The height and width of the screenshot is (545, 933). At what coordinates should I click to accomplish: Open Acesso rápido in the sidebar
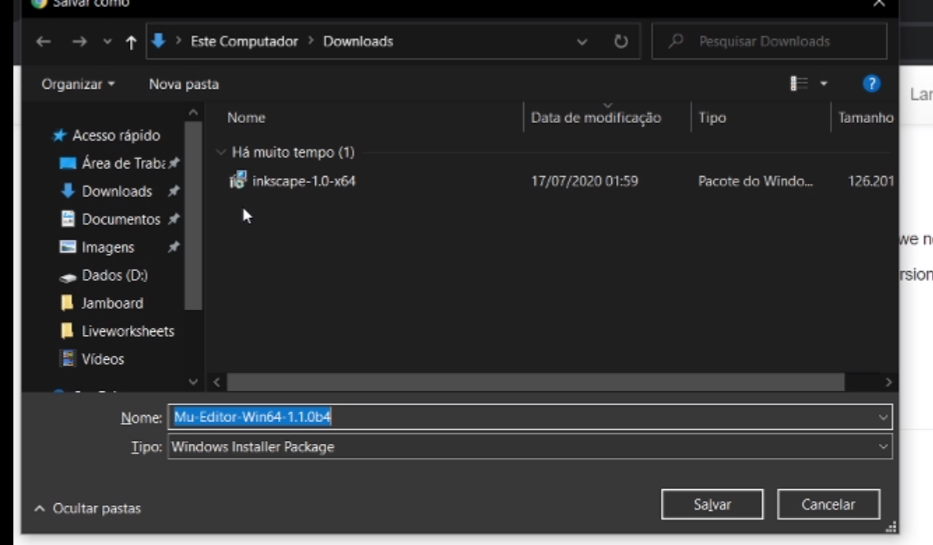(116, 136)
